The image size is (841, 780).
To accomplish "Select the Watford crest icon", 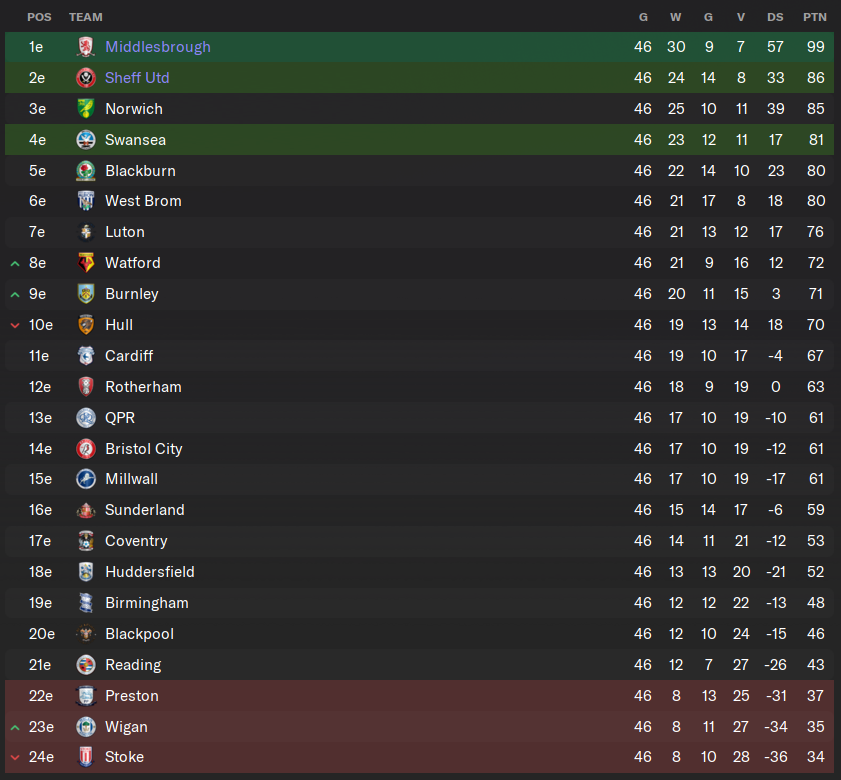I will (x=86, y=263).
